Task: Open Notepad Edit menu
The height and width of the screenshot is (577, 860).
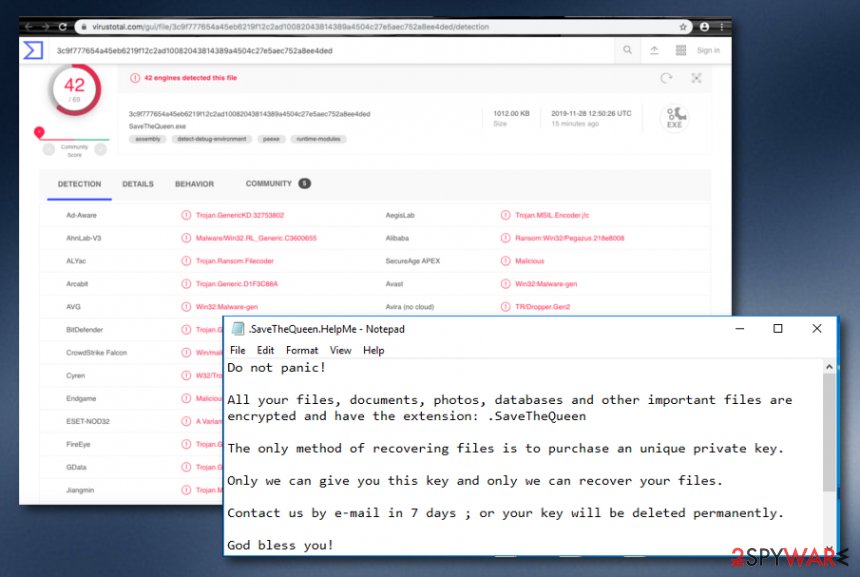Action: pos(265,350)
